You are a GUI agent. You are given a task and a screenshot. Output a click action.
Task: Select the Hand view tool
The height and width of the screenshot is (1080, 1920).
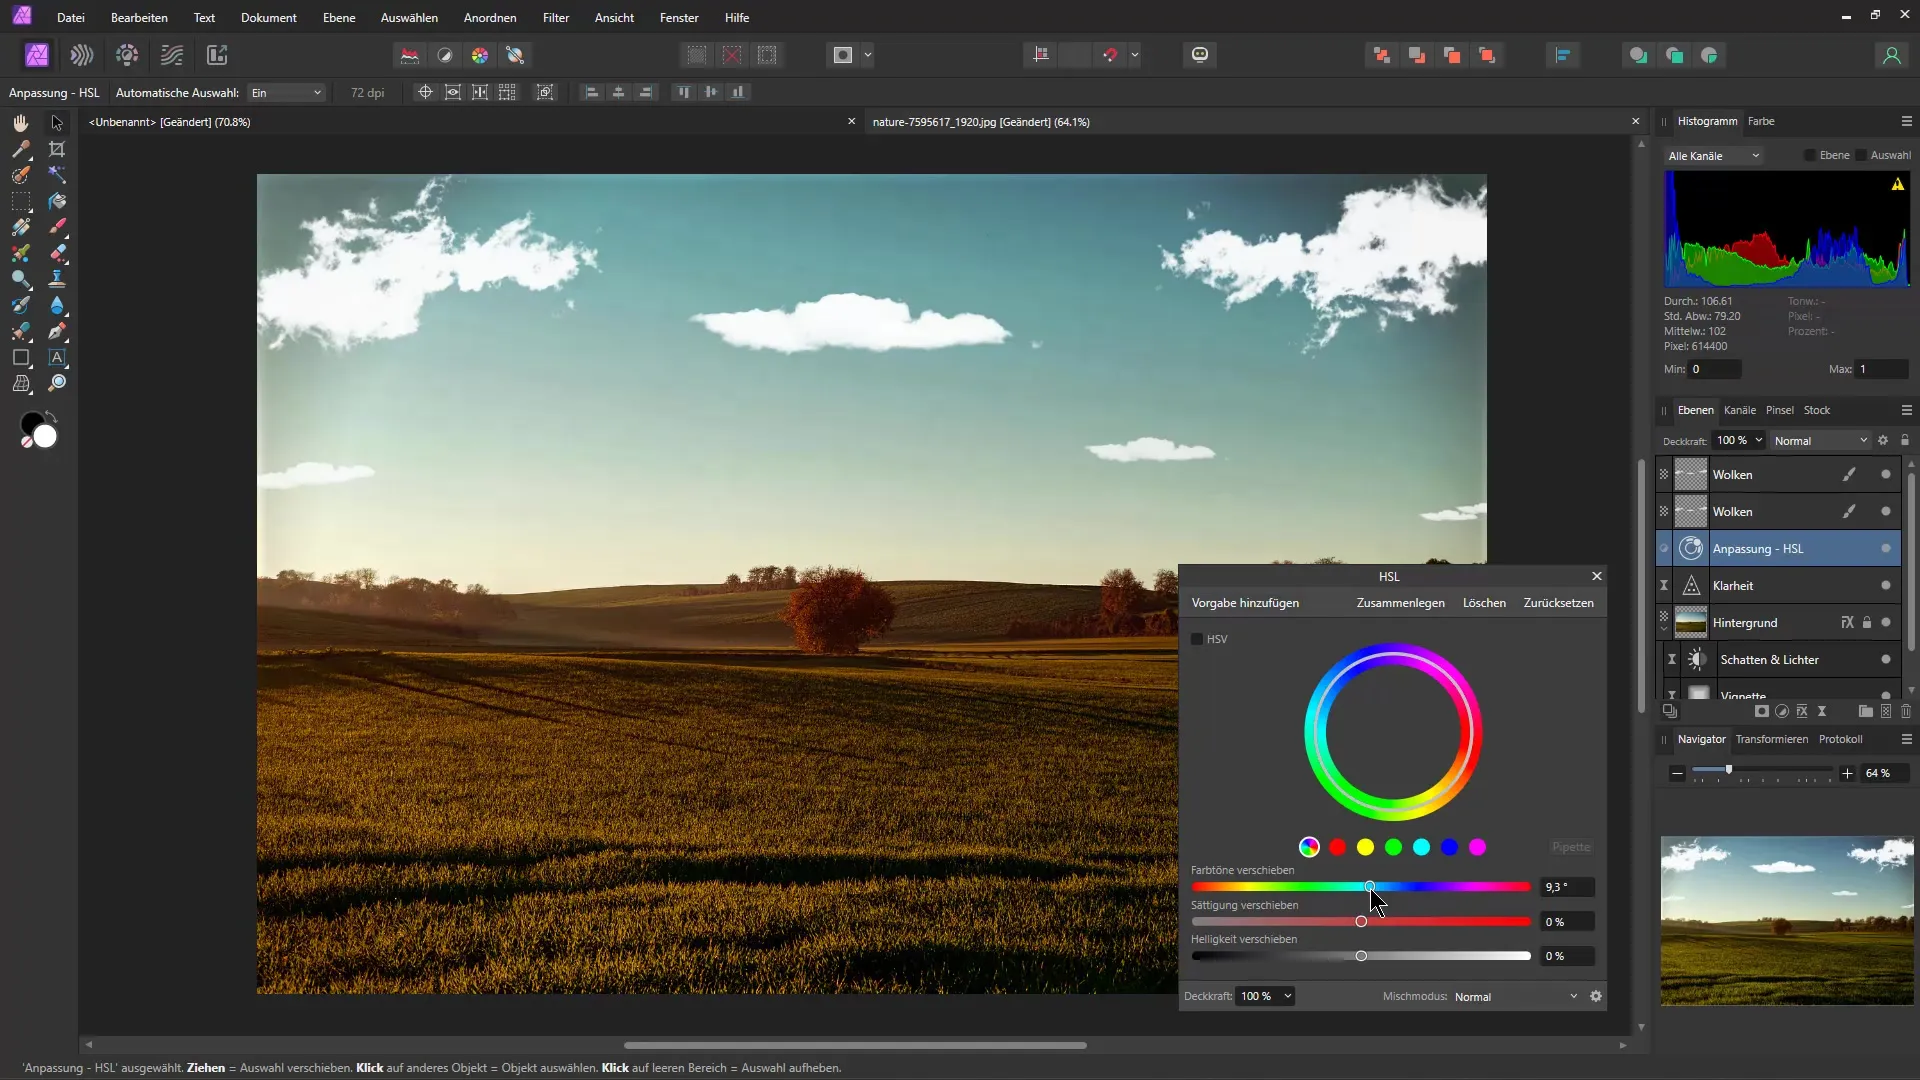click(20, 122)
